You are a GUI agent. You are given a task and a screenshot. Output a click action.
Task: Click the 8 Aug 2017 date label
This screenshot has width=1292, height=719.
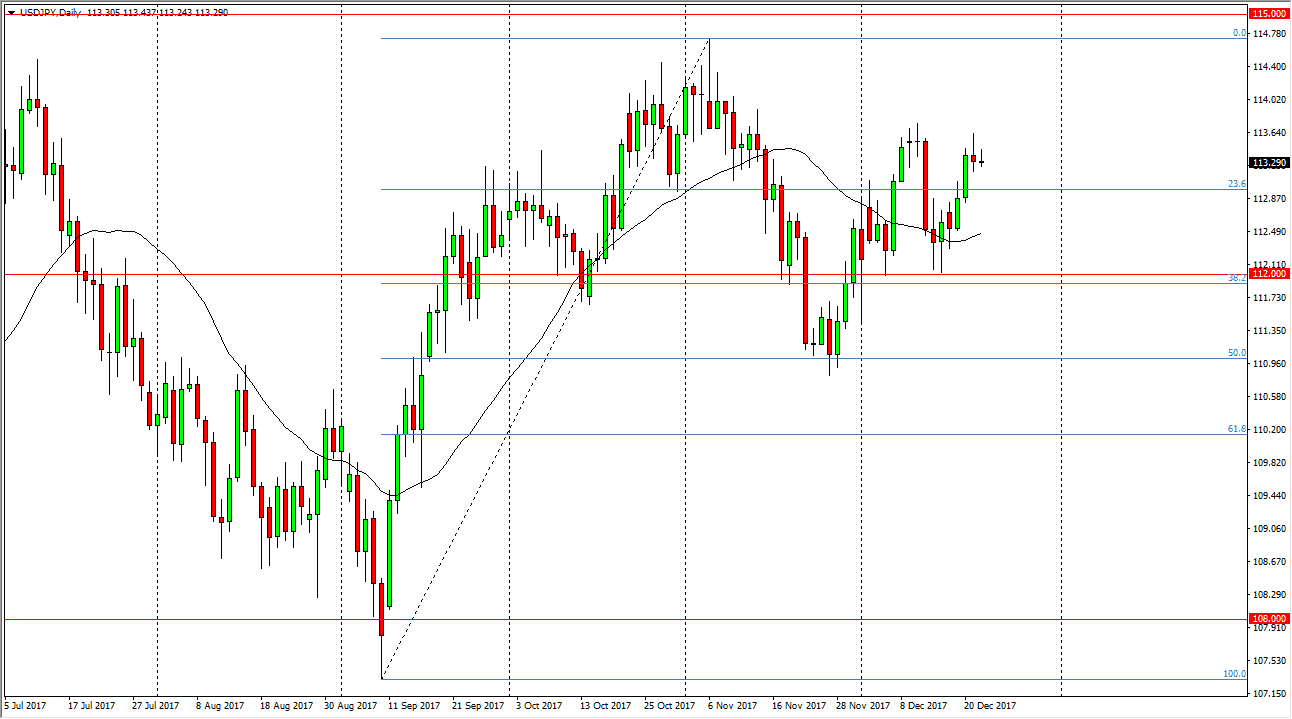(221, 706)
